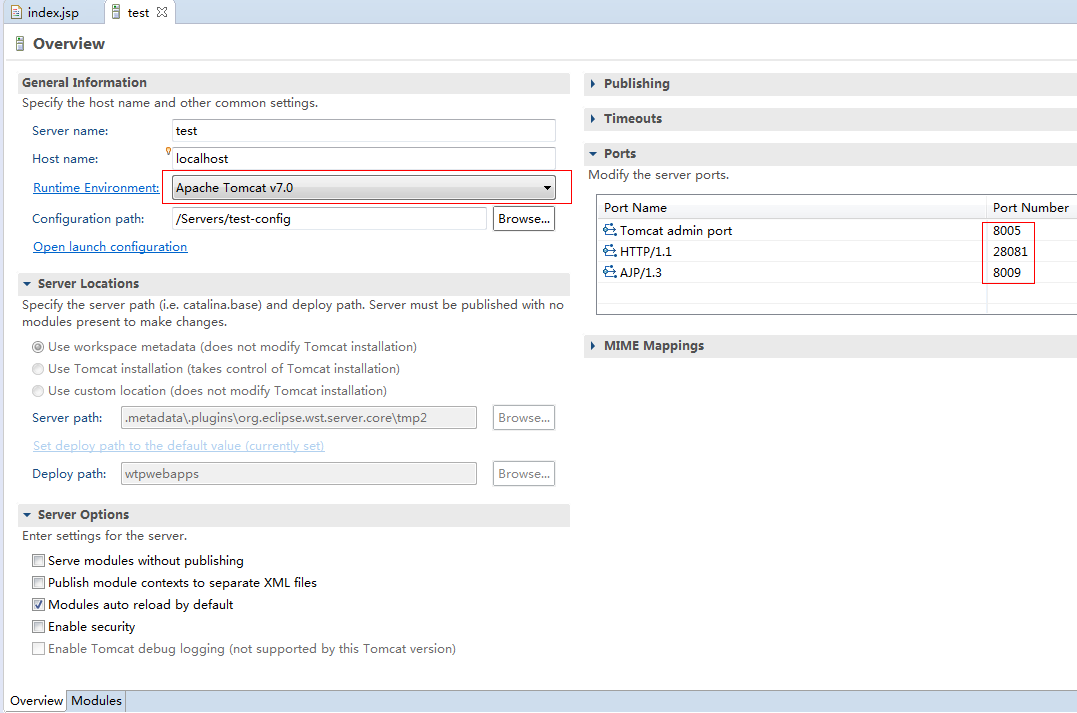The image size is (1077, 713).
Task: Select port number 8009 cell
Action: pyautogui.click(x=1007, y=273)
